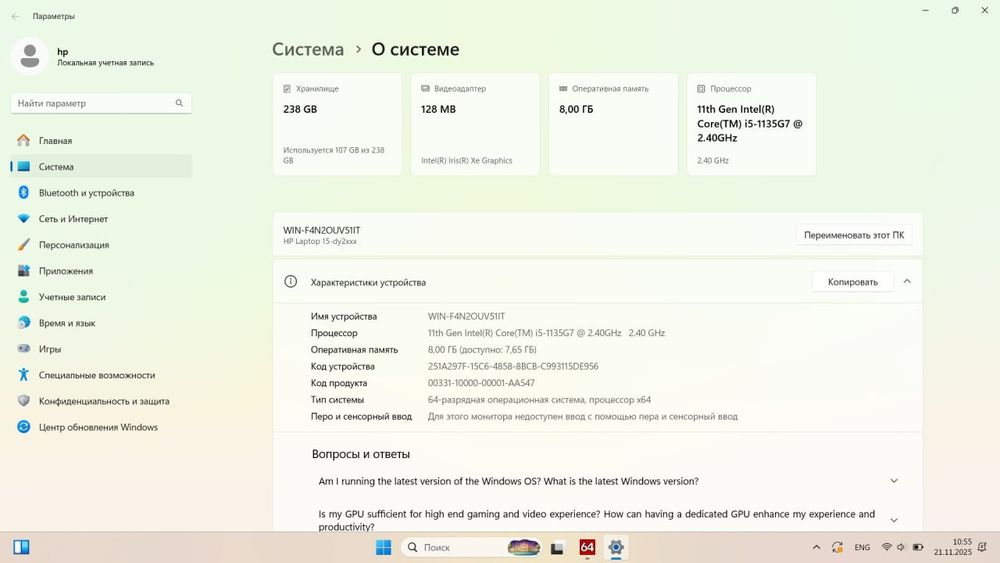Open Время и язык settings
1000x563 pixels.
(101, 323)
